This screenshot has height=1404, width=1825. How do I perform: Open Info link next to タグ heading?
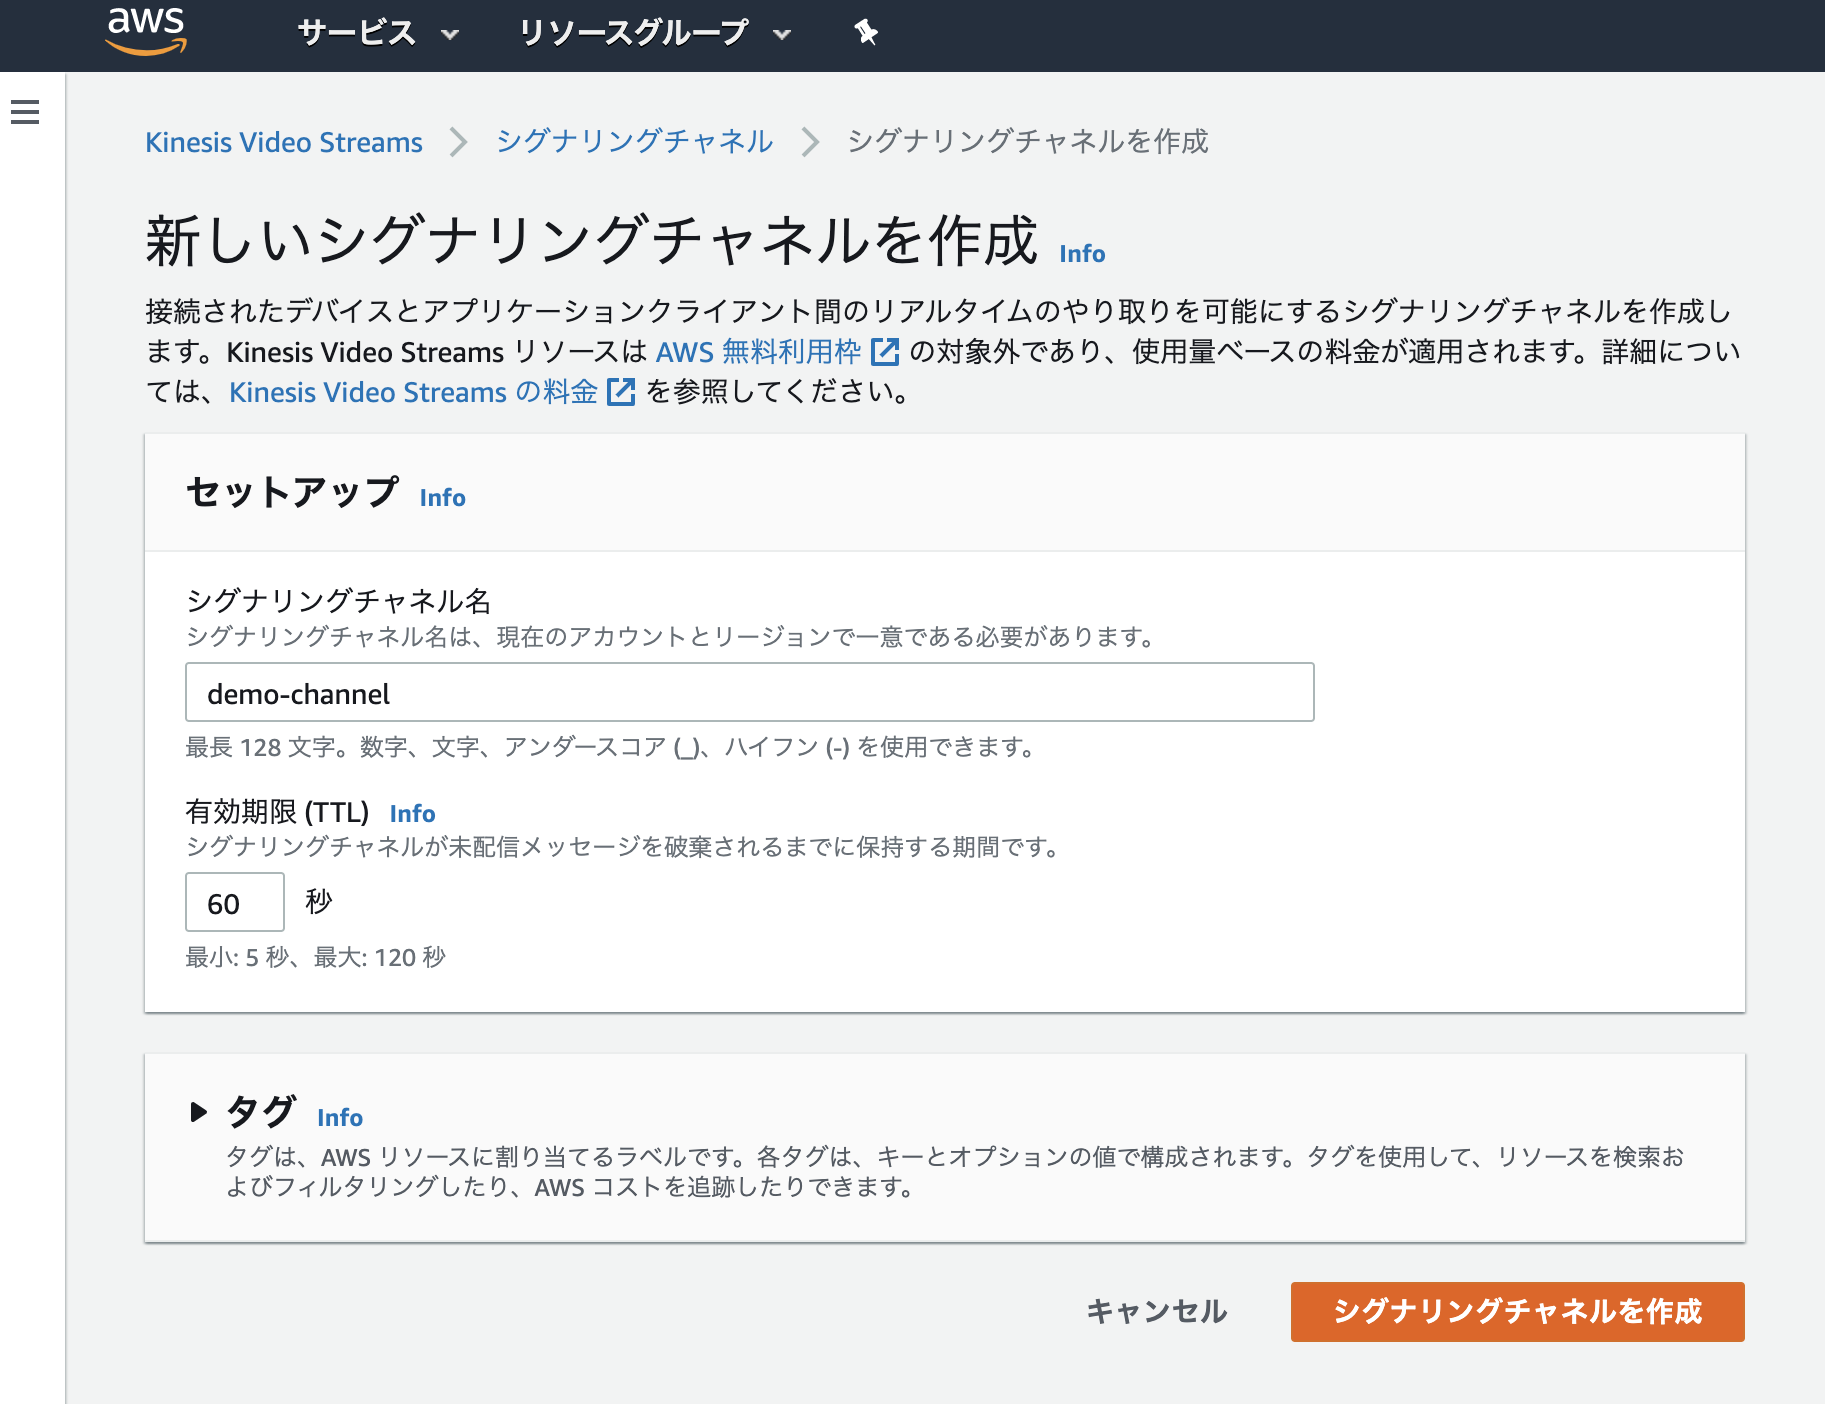point(340,1118)
